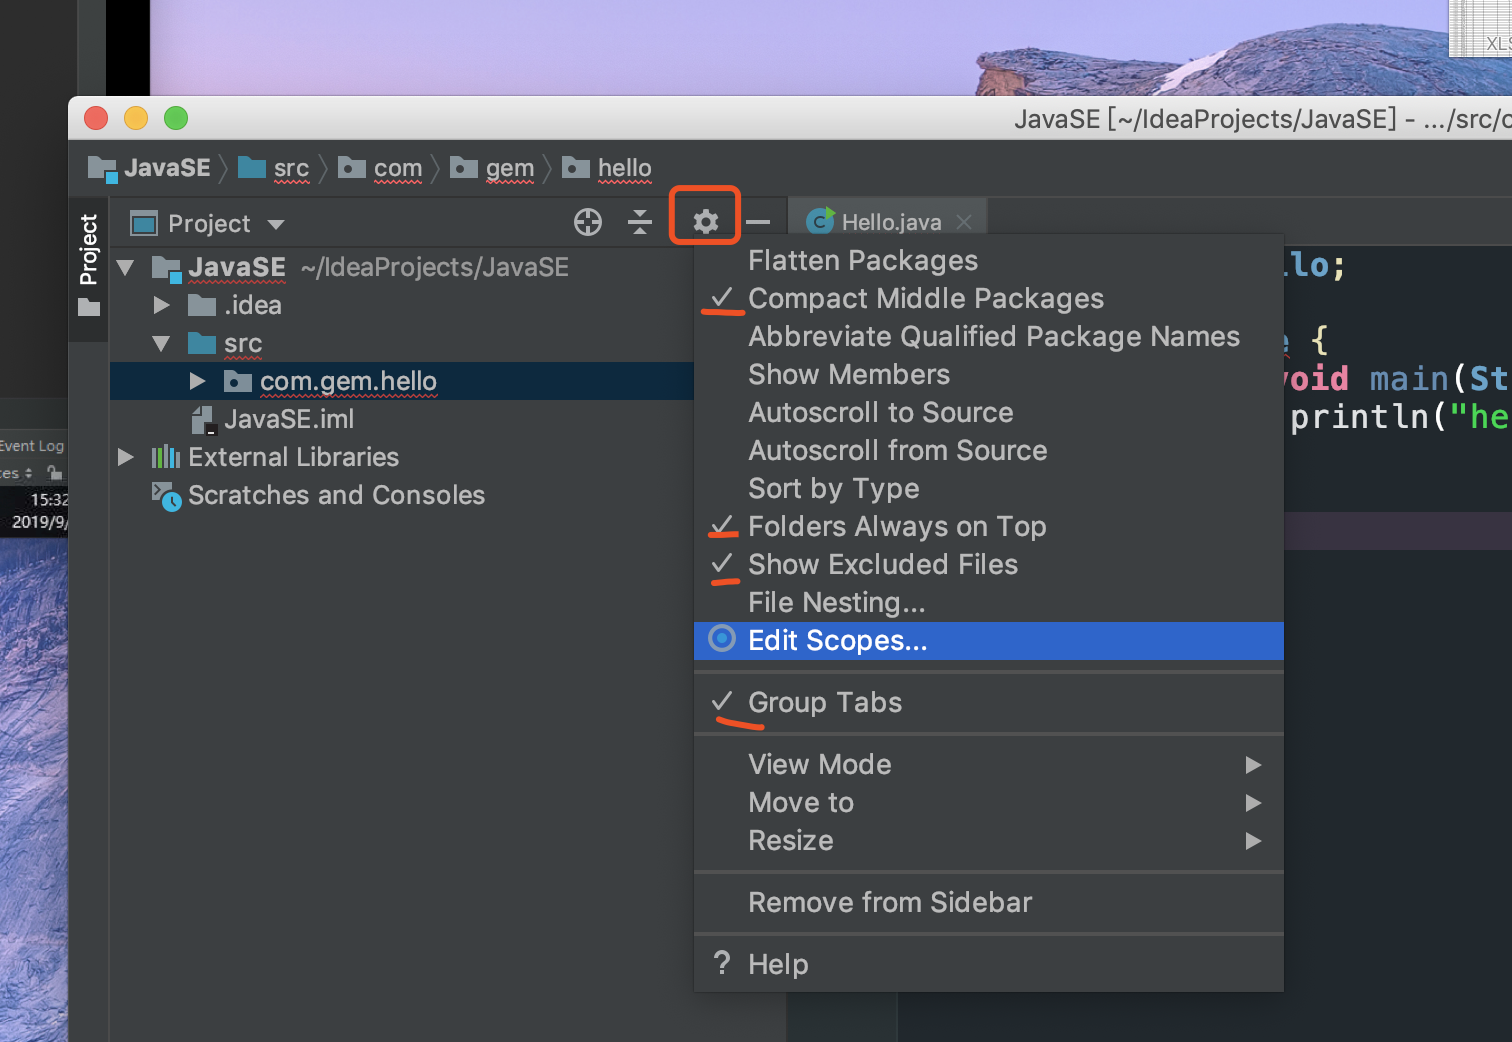Viewport: 1512px width, 1042px height.
Task: Expand the .idea folder node
Action: tap(161, 305)
